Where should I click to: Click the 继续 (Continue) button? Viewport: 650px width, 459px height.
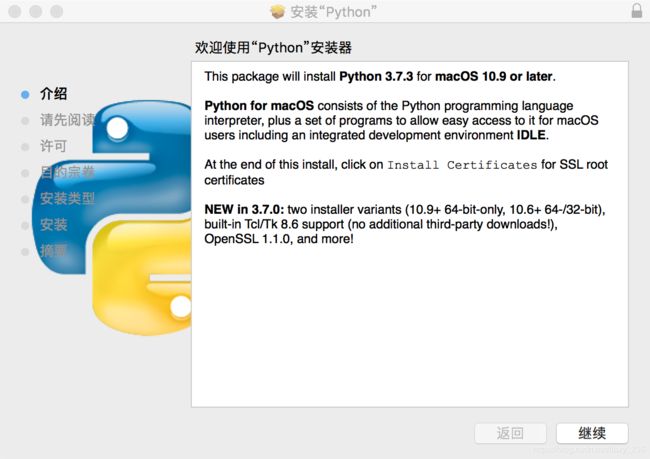tap(592, 433)
